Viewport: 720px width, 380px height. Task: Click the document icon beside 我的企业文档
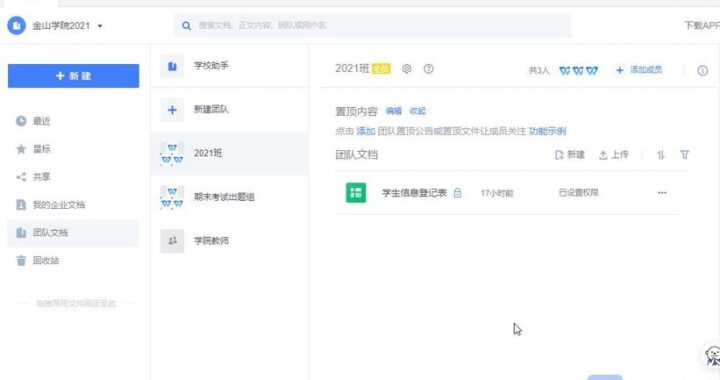(21, 205)
